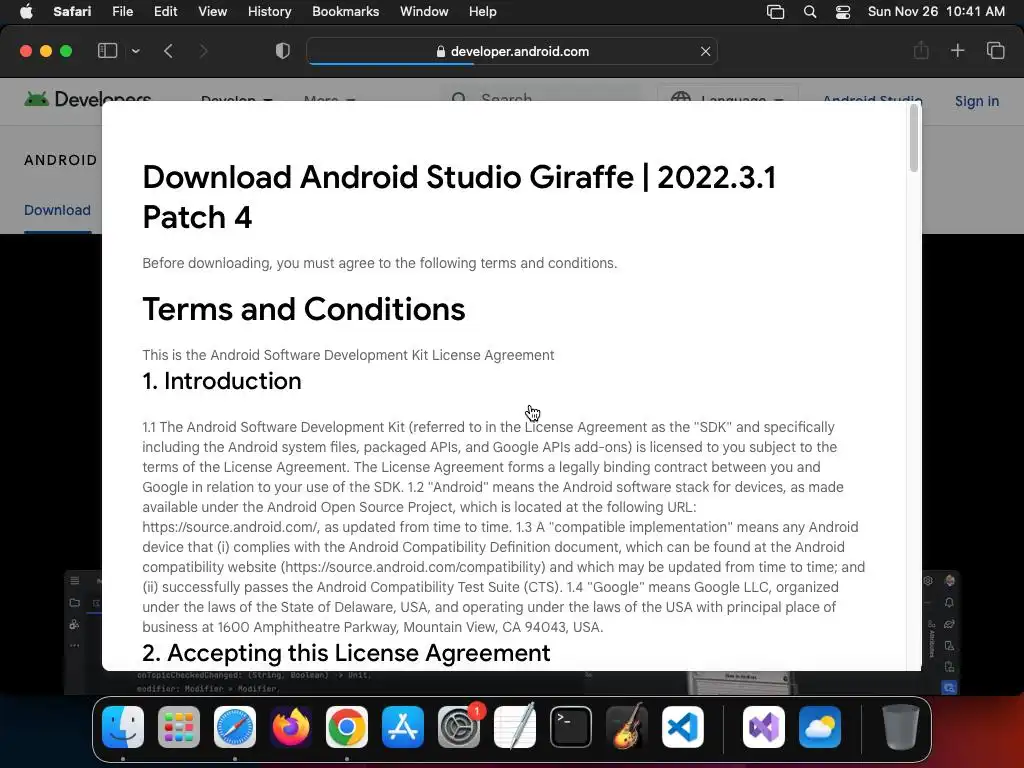Screen dimensions: 1024x768
Task: Click the Share button in Safari
Action: (x=921, y=50)
